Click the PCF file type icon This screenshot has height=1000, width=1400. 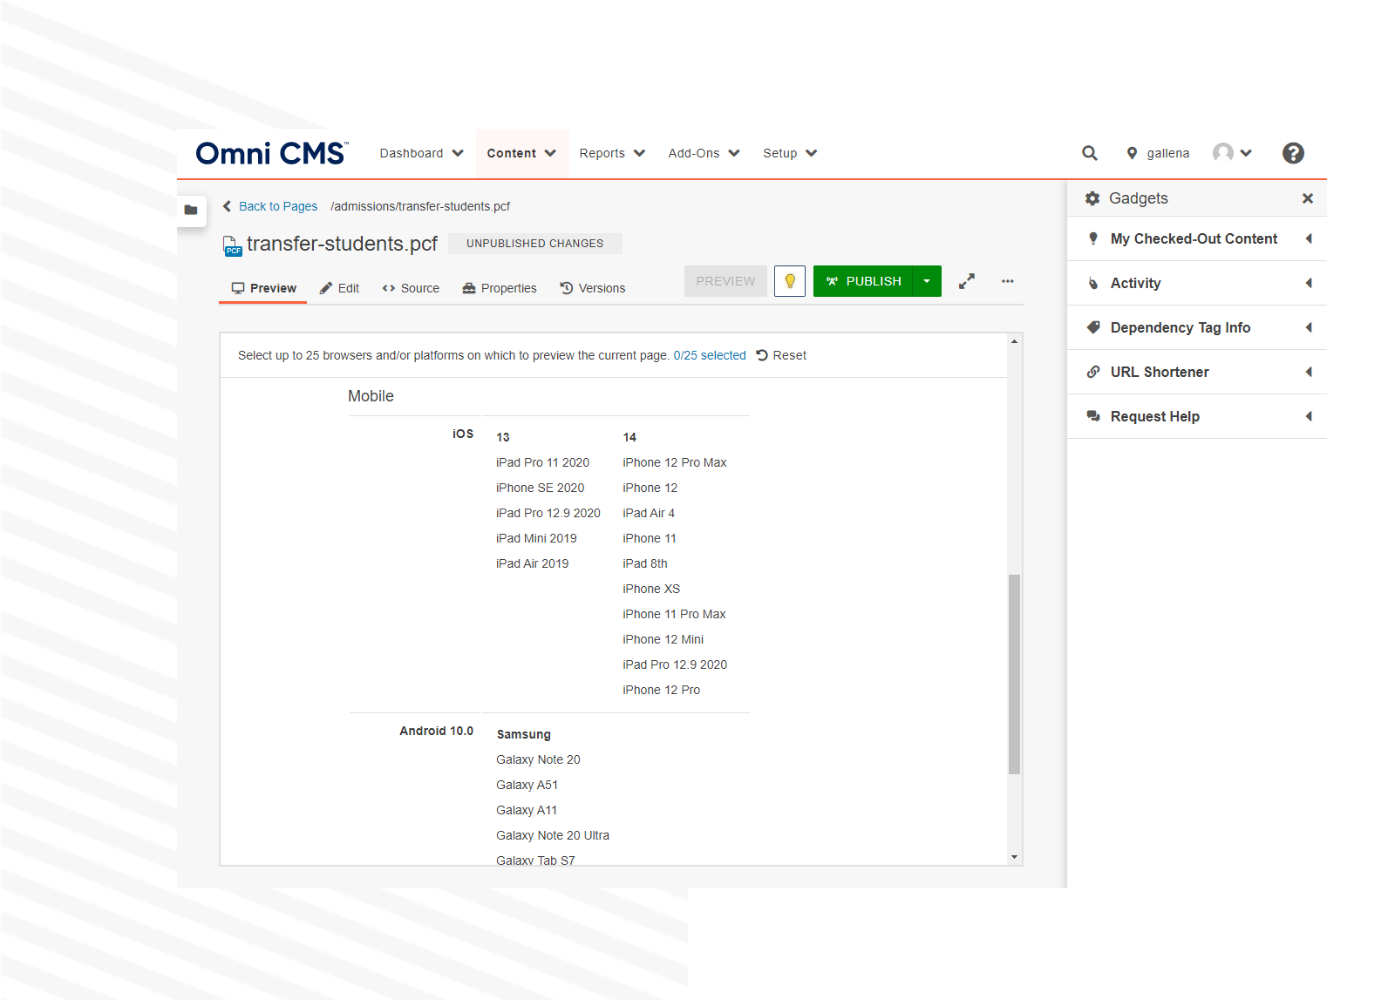click(232, 245)
